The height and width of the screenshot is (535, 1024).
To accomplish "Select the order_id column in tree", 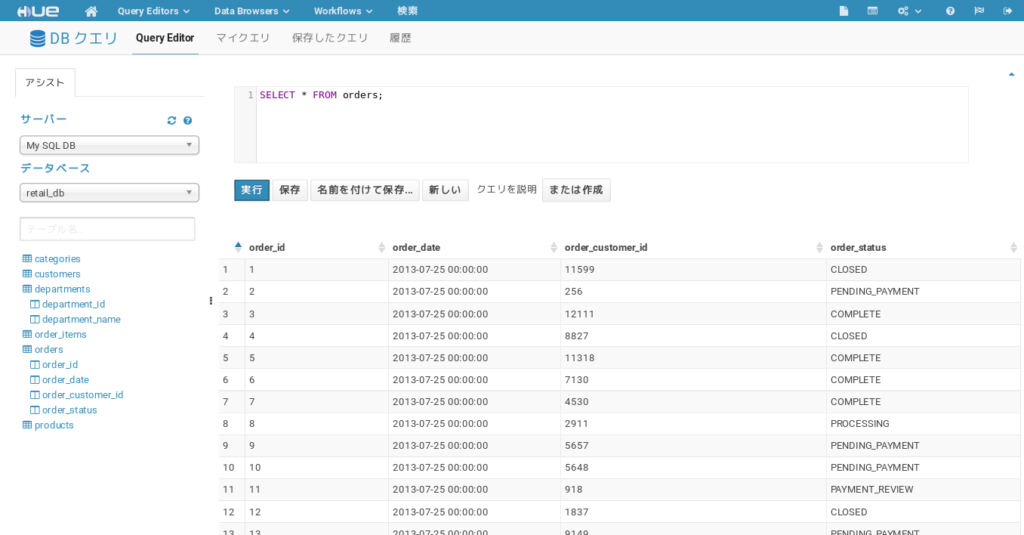I will point(59,365).
